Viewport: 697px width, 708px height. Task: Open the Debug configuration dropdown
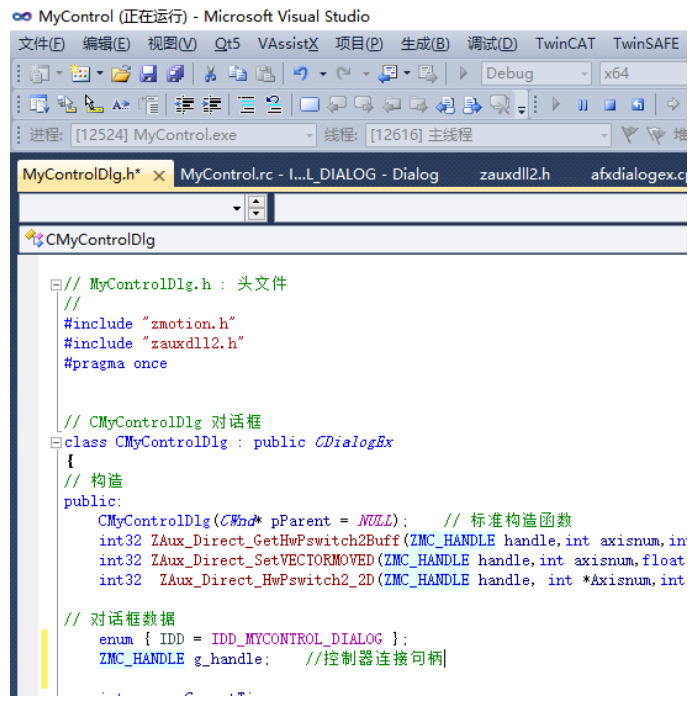585,74
